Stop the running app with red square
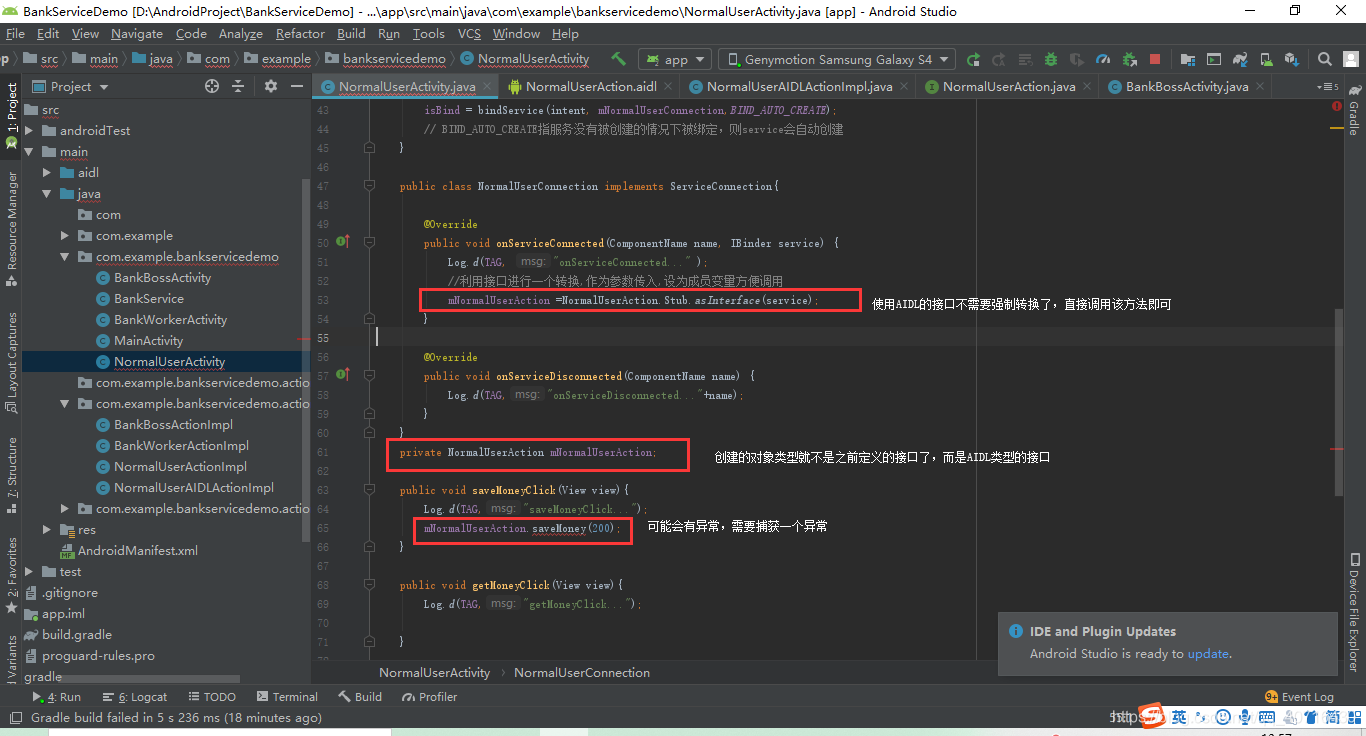The image size is (1366, 736). point(1154,59)
